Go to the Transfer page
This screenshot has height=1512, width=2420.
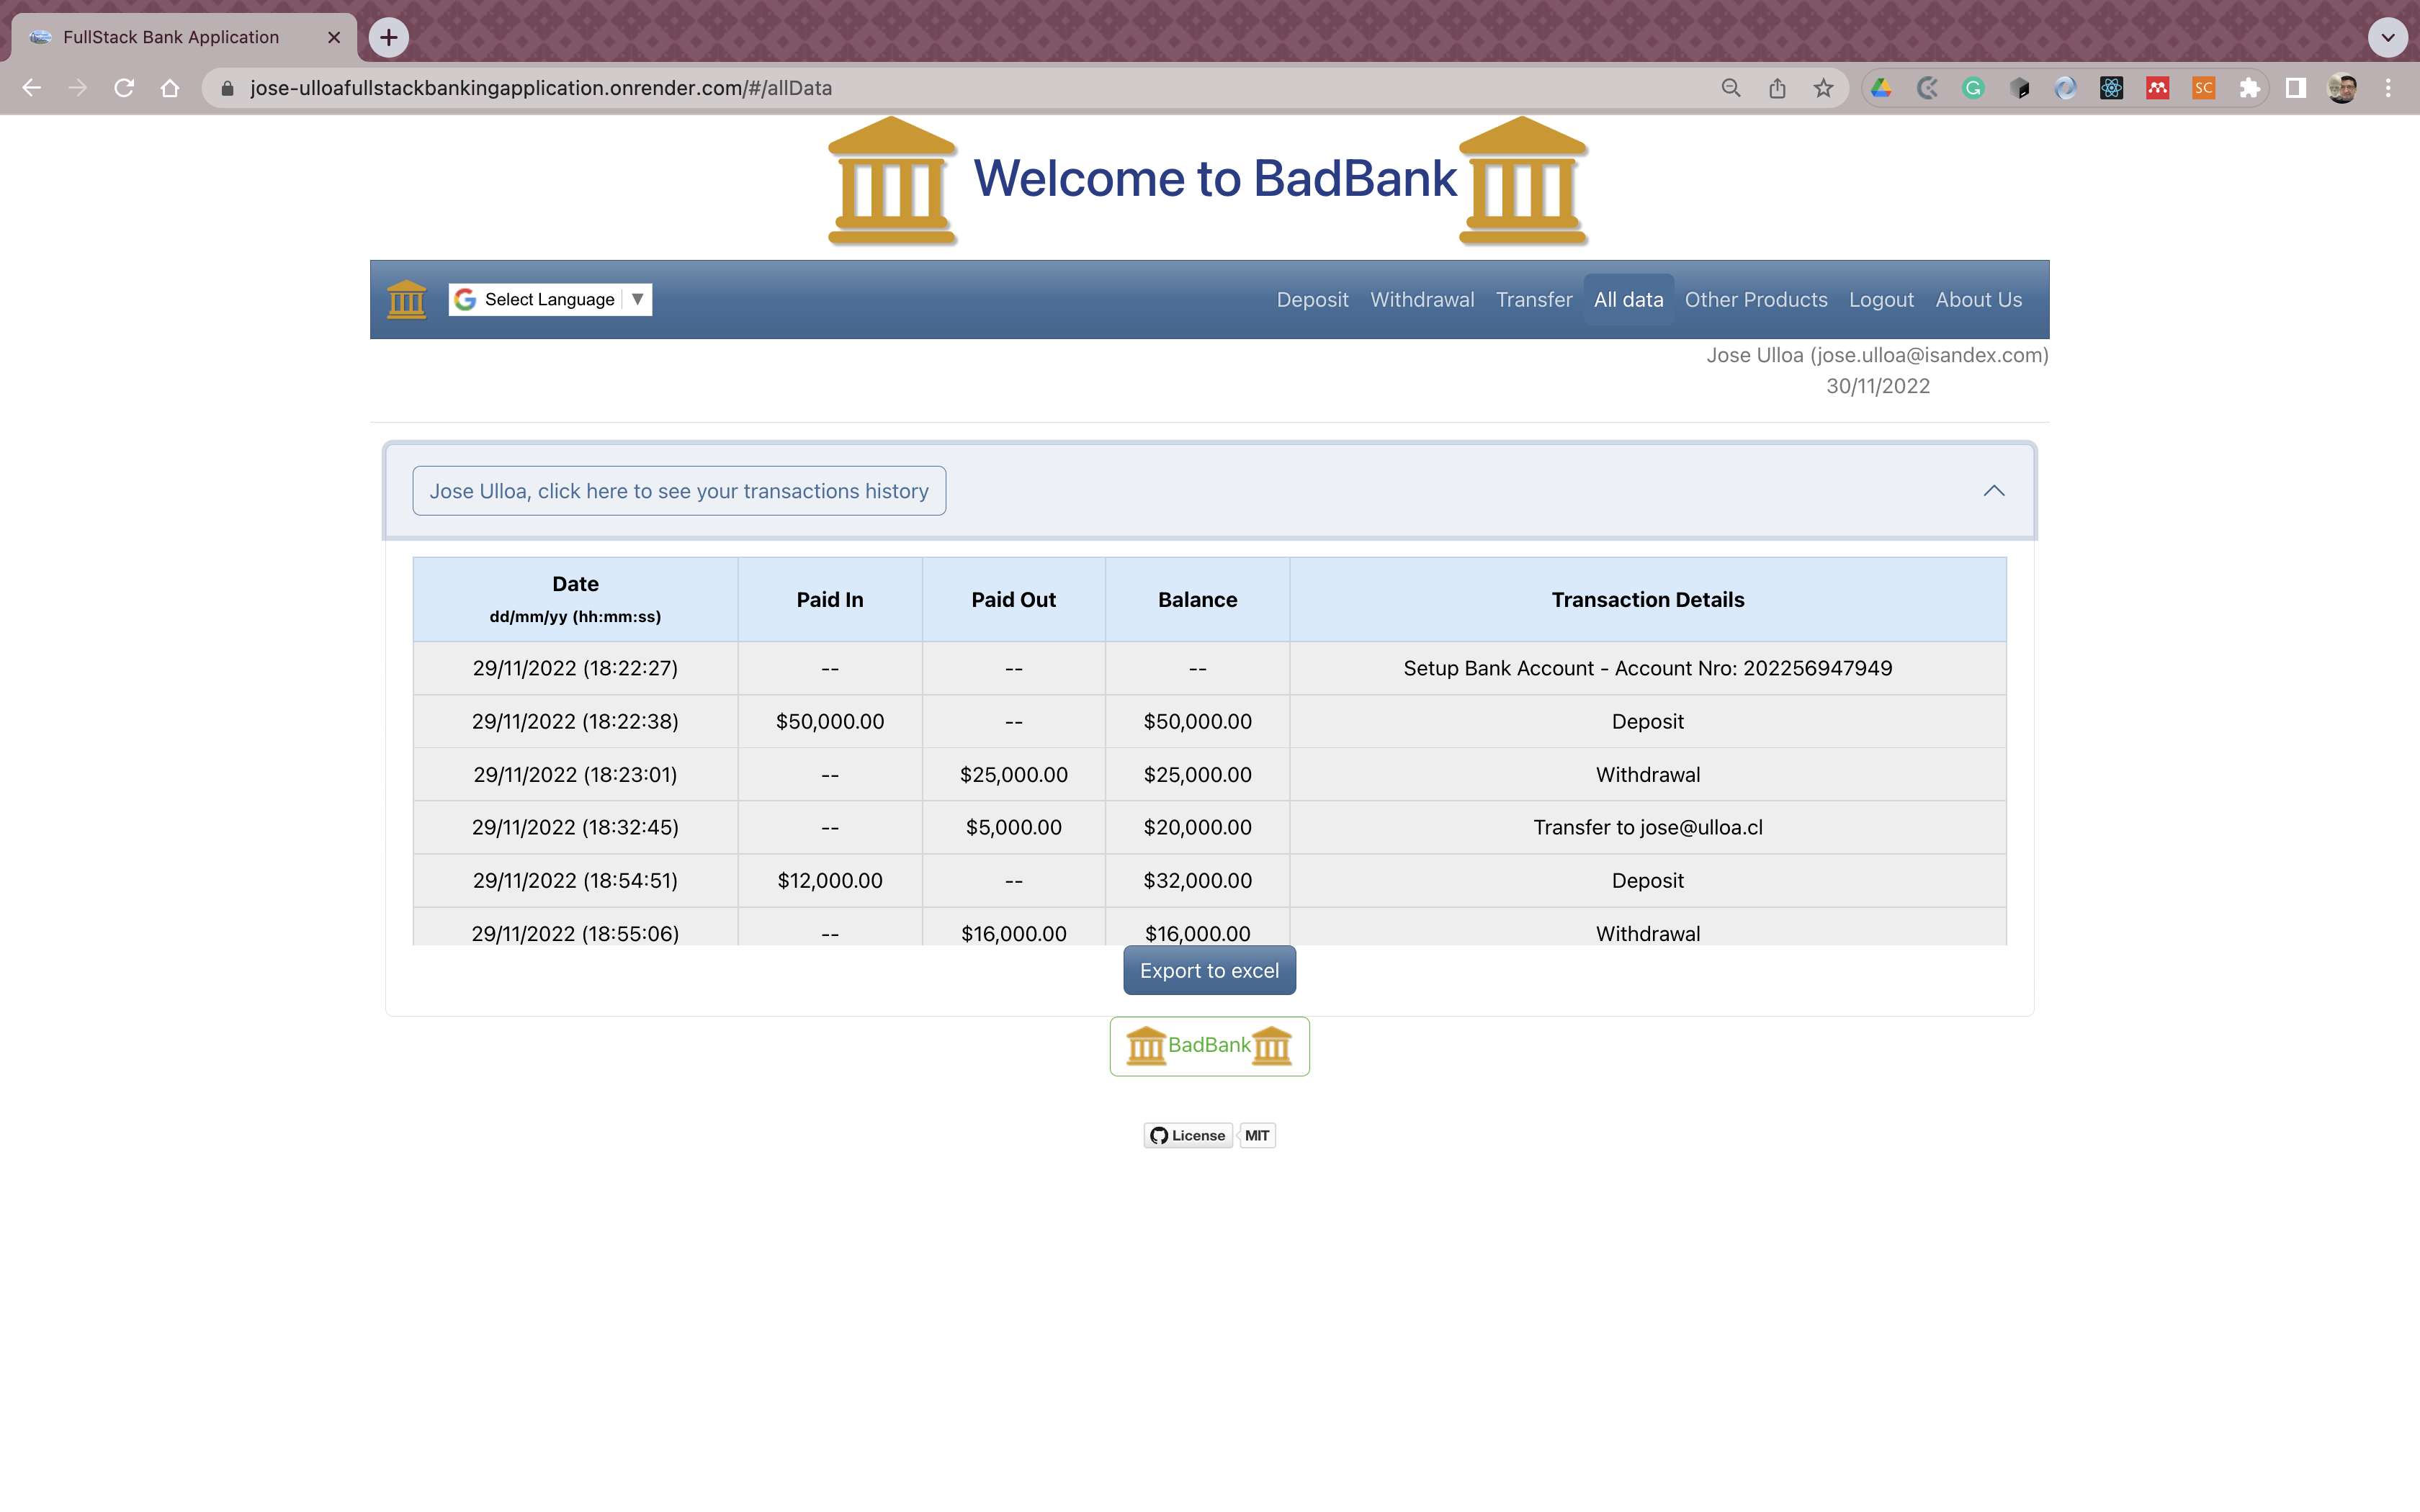pos(1534,299)
